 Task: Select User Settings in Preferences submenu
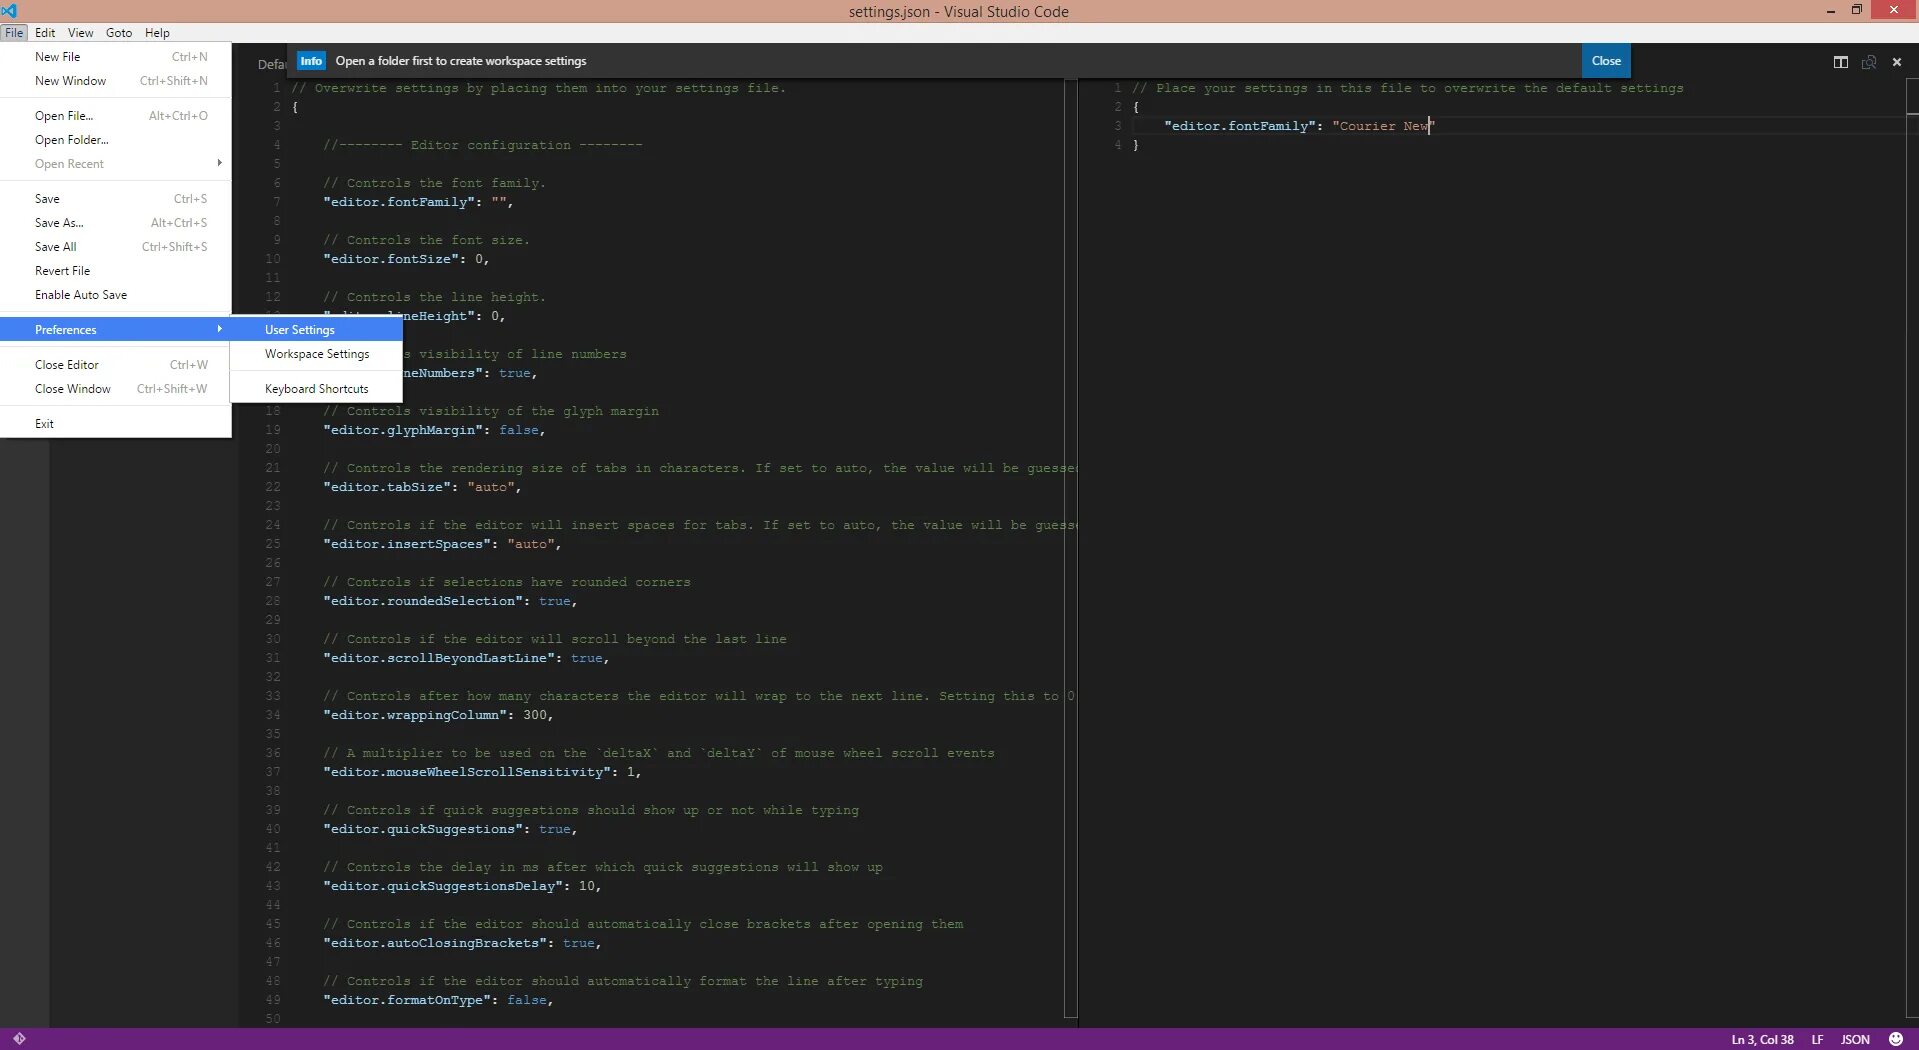[316, 330]
